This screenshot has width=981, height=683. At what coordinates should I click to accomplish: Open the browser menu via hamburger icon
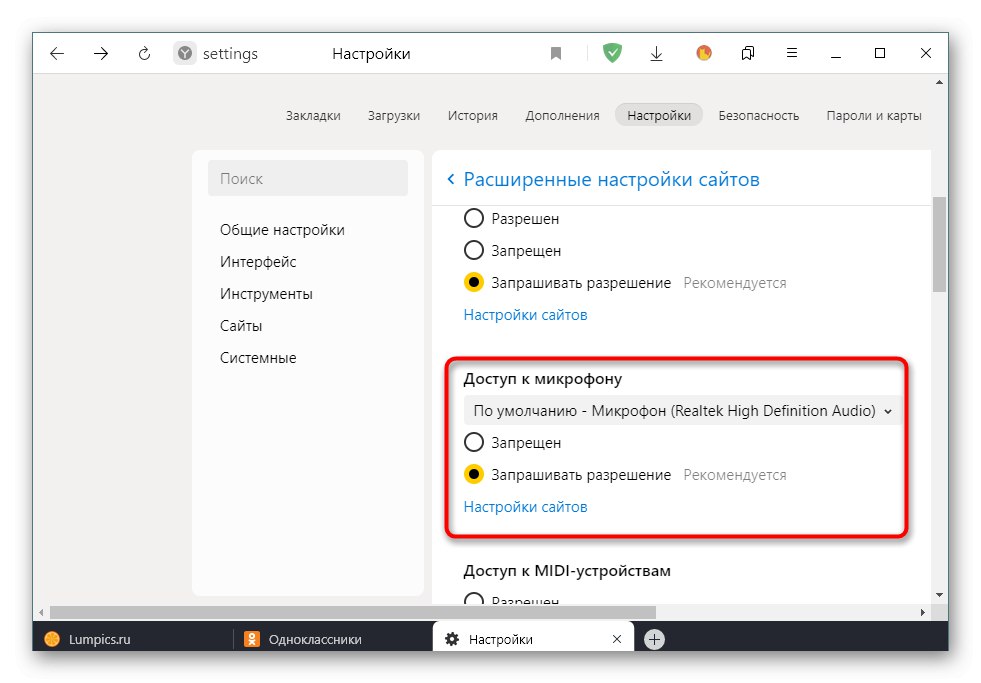pyautogui.click(x=792, y=53)
